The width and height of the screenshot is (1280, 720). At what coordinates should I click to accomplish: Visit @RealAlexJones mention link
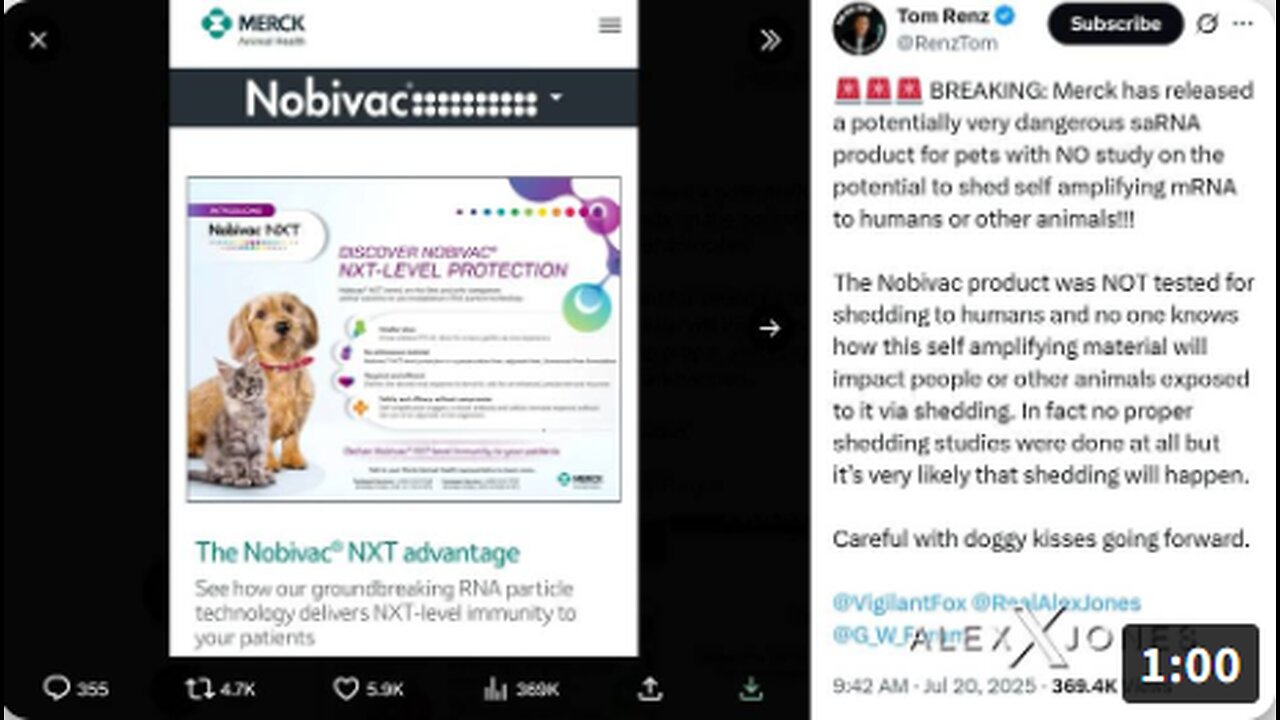tap(1056, 603)
